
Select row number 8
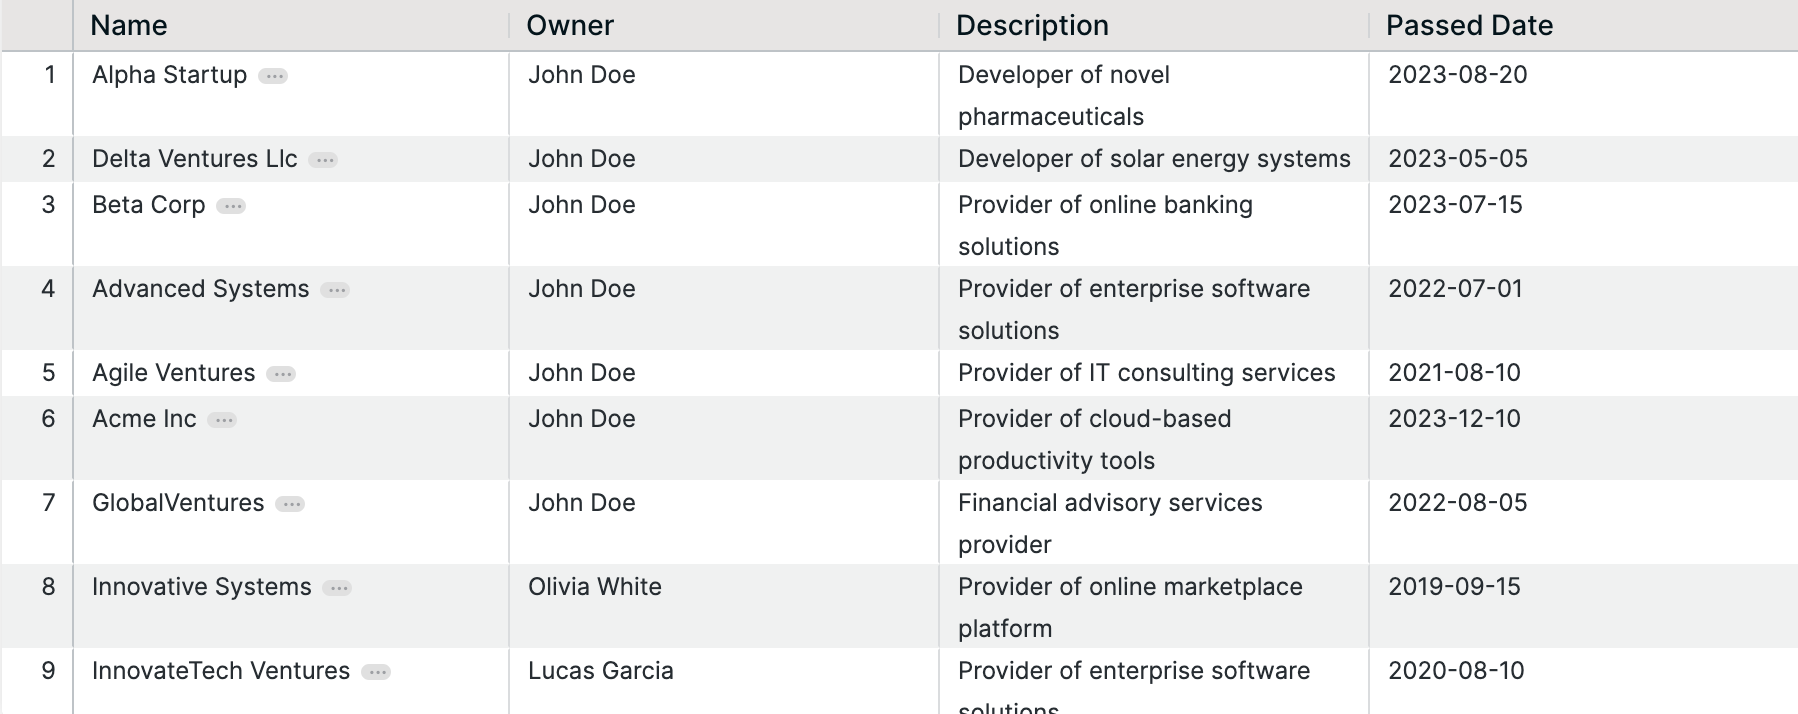coord(48,587)
